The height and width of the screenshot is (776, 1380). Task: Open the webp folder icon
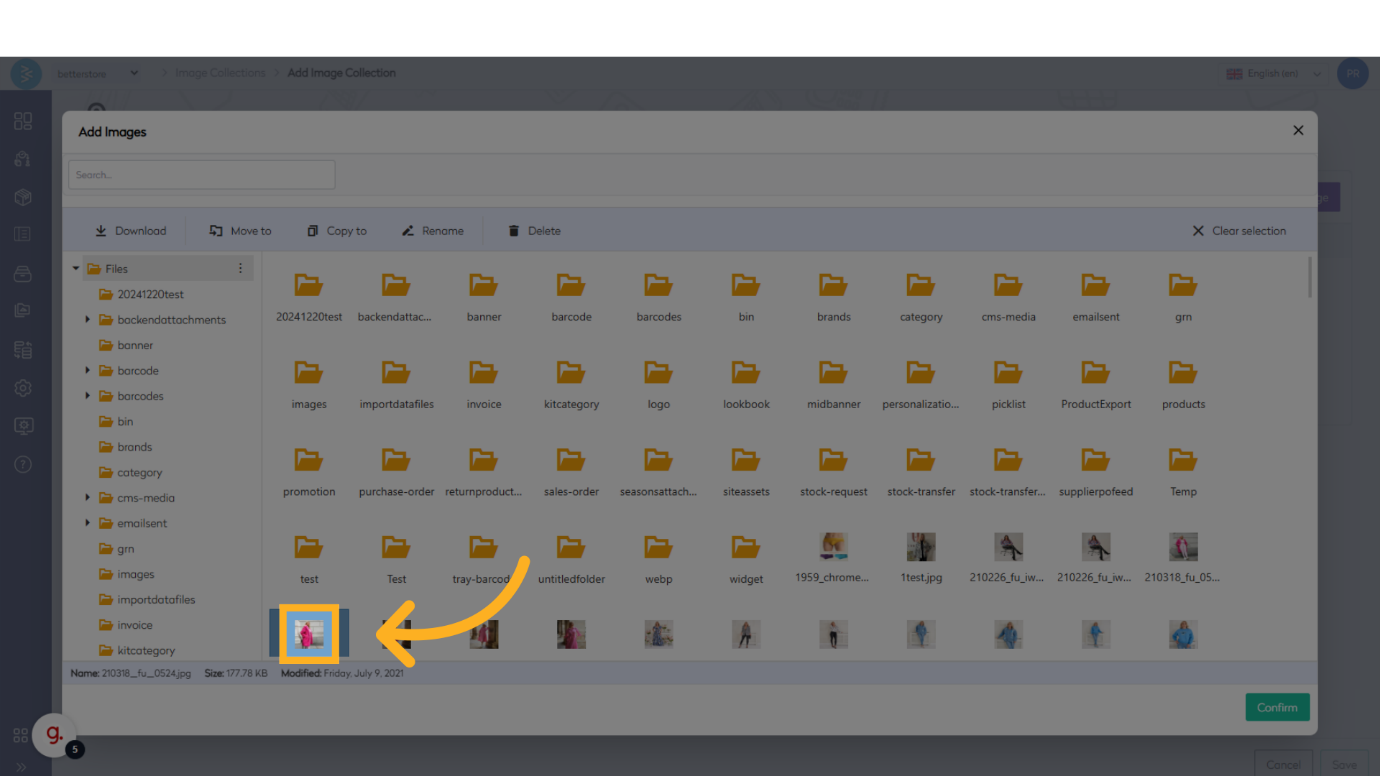click(658, 548)
